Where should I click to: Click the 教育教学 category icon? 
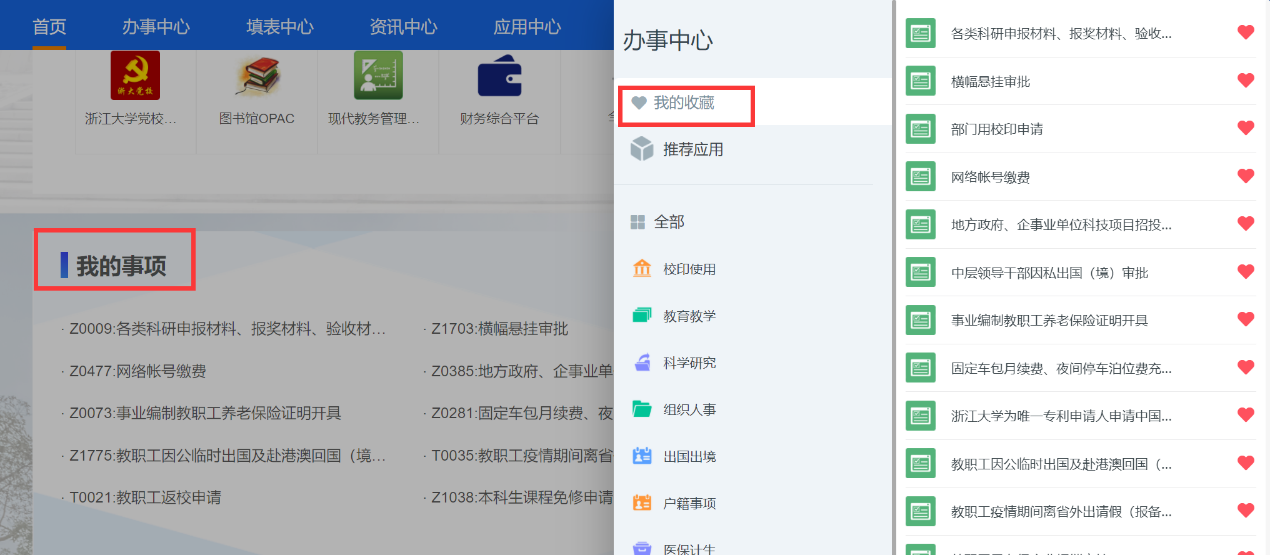point(642,316)
